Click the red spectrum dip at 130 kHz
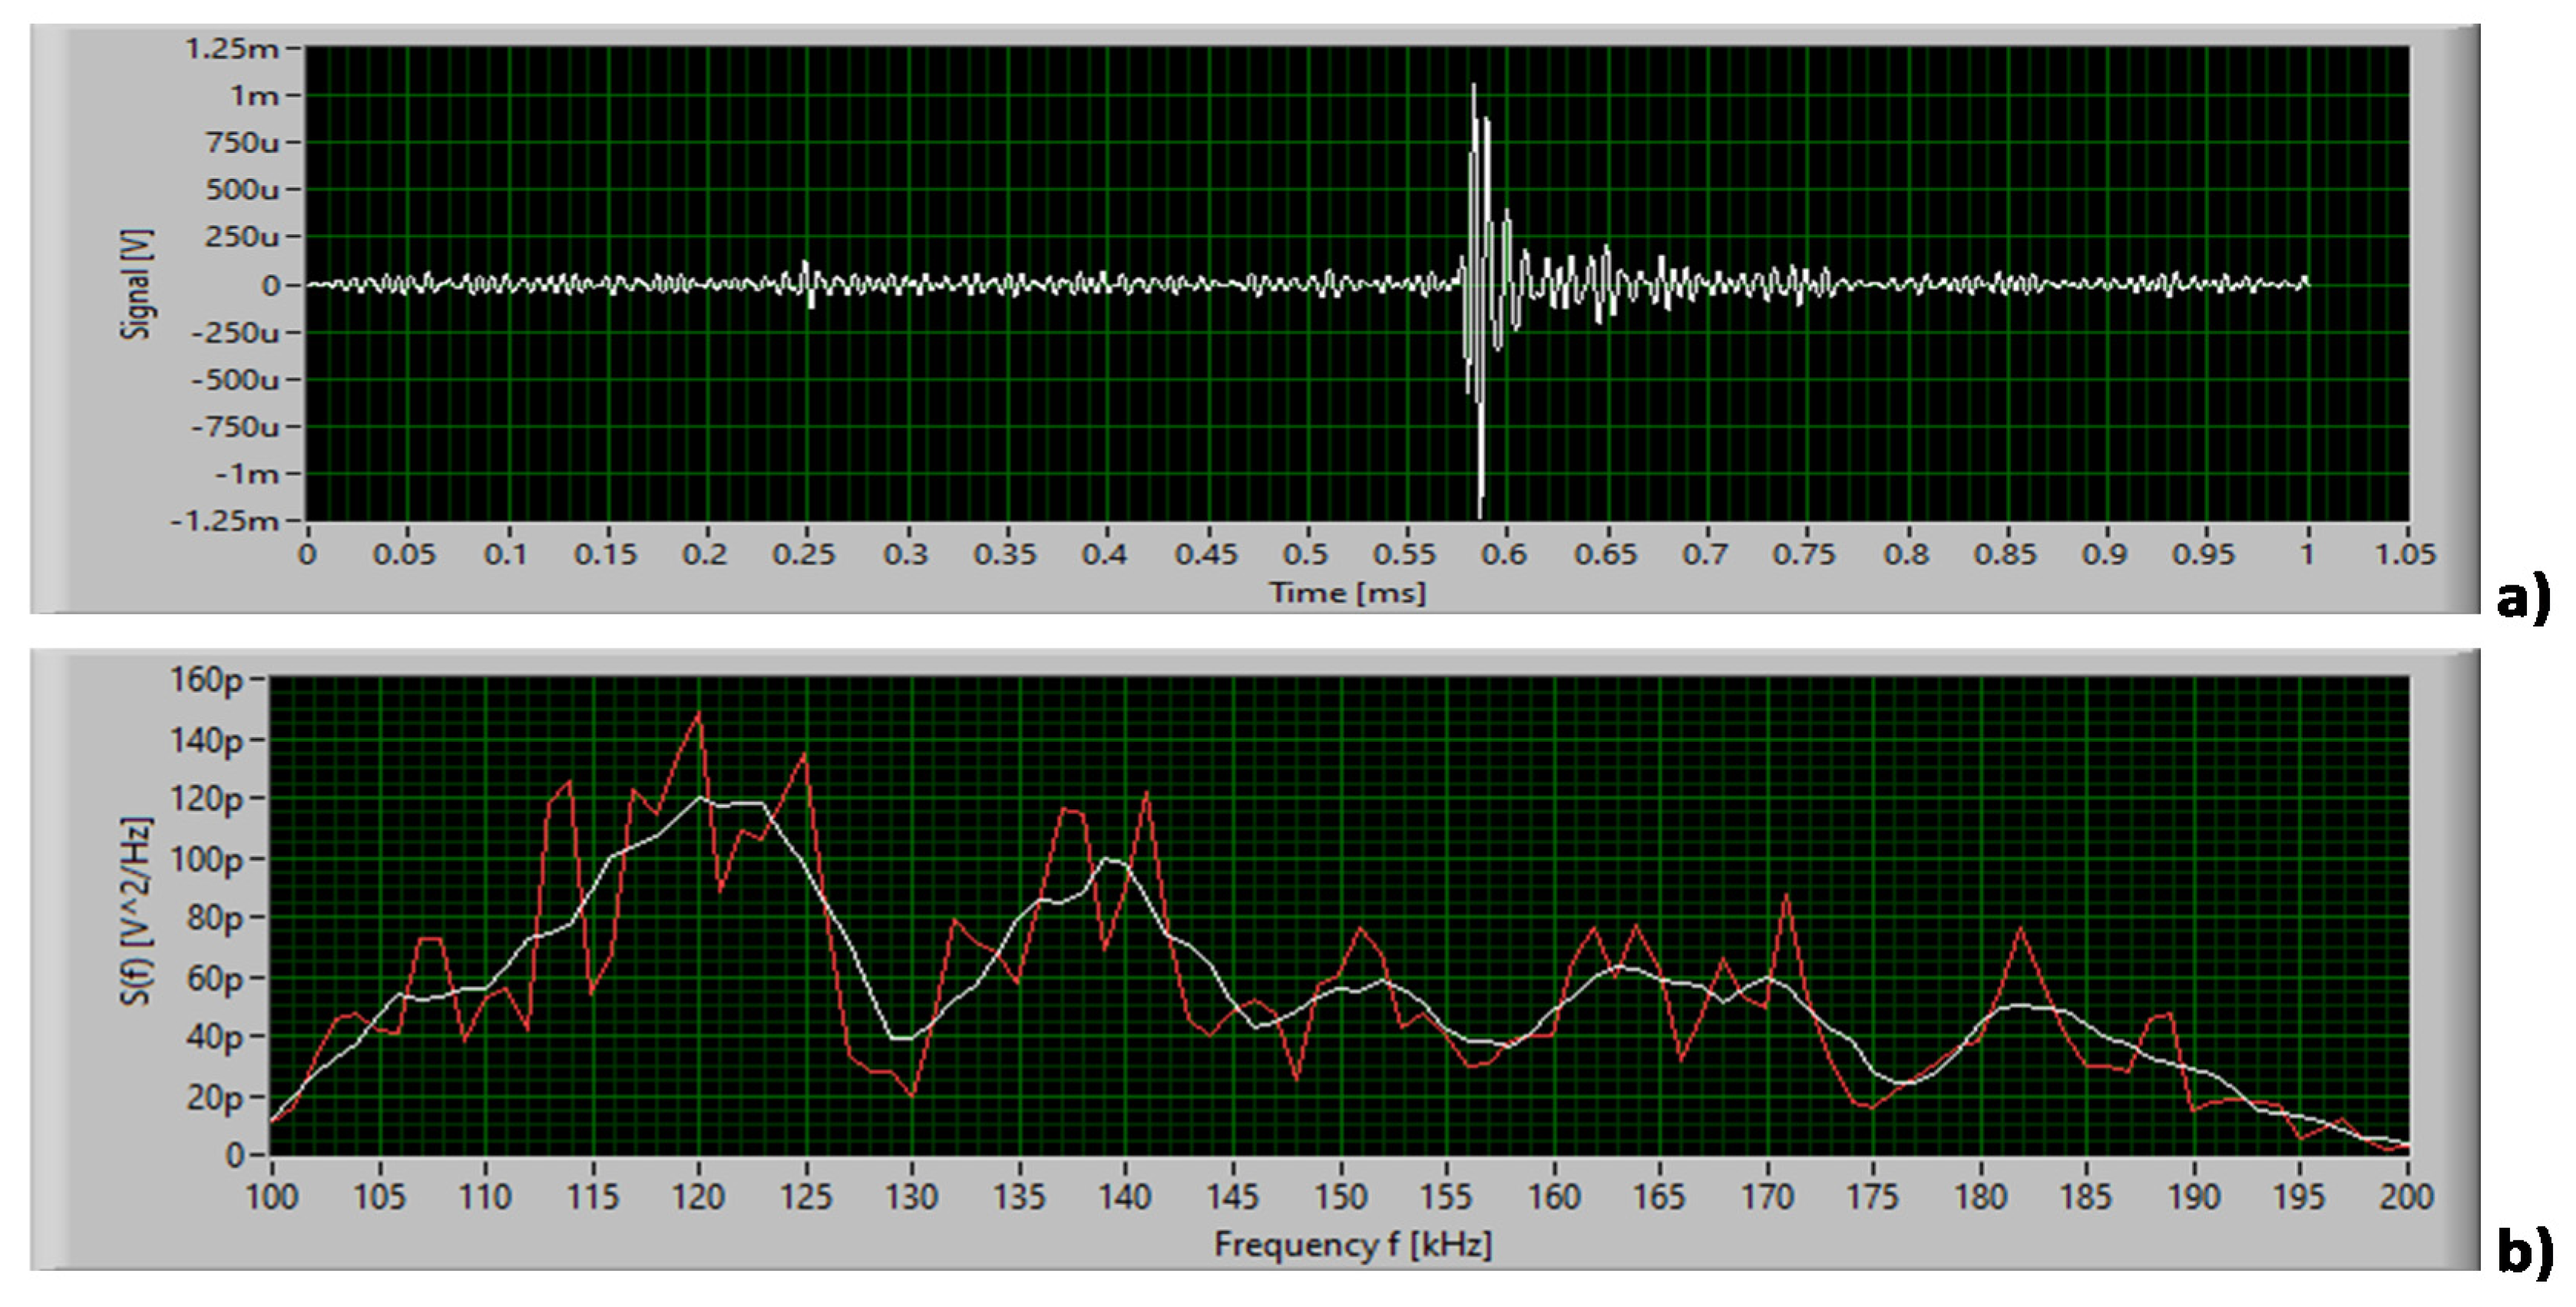Screen dimensions: 2576x1307 (912, 1095)
